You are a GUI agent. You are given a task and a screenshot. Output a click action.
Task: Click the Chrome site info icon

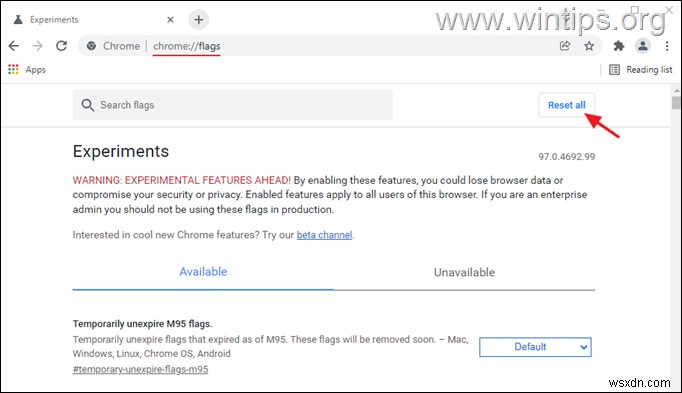tap(91, 46)
